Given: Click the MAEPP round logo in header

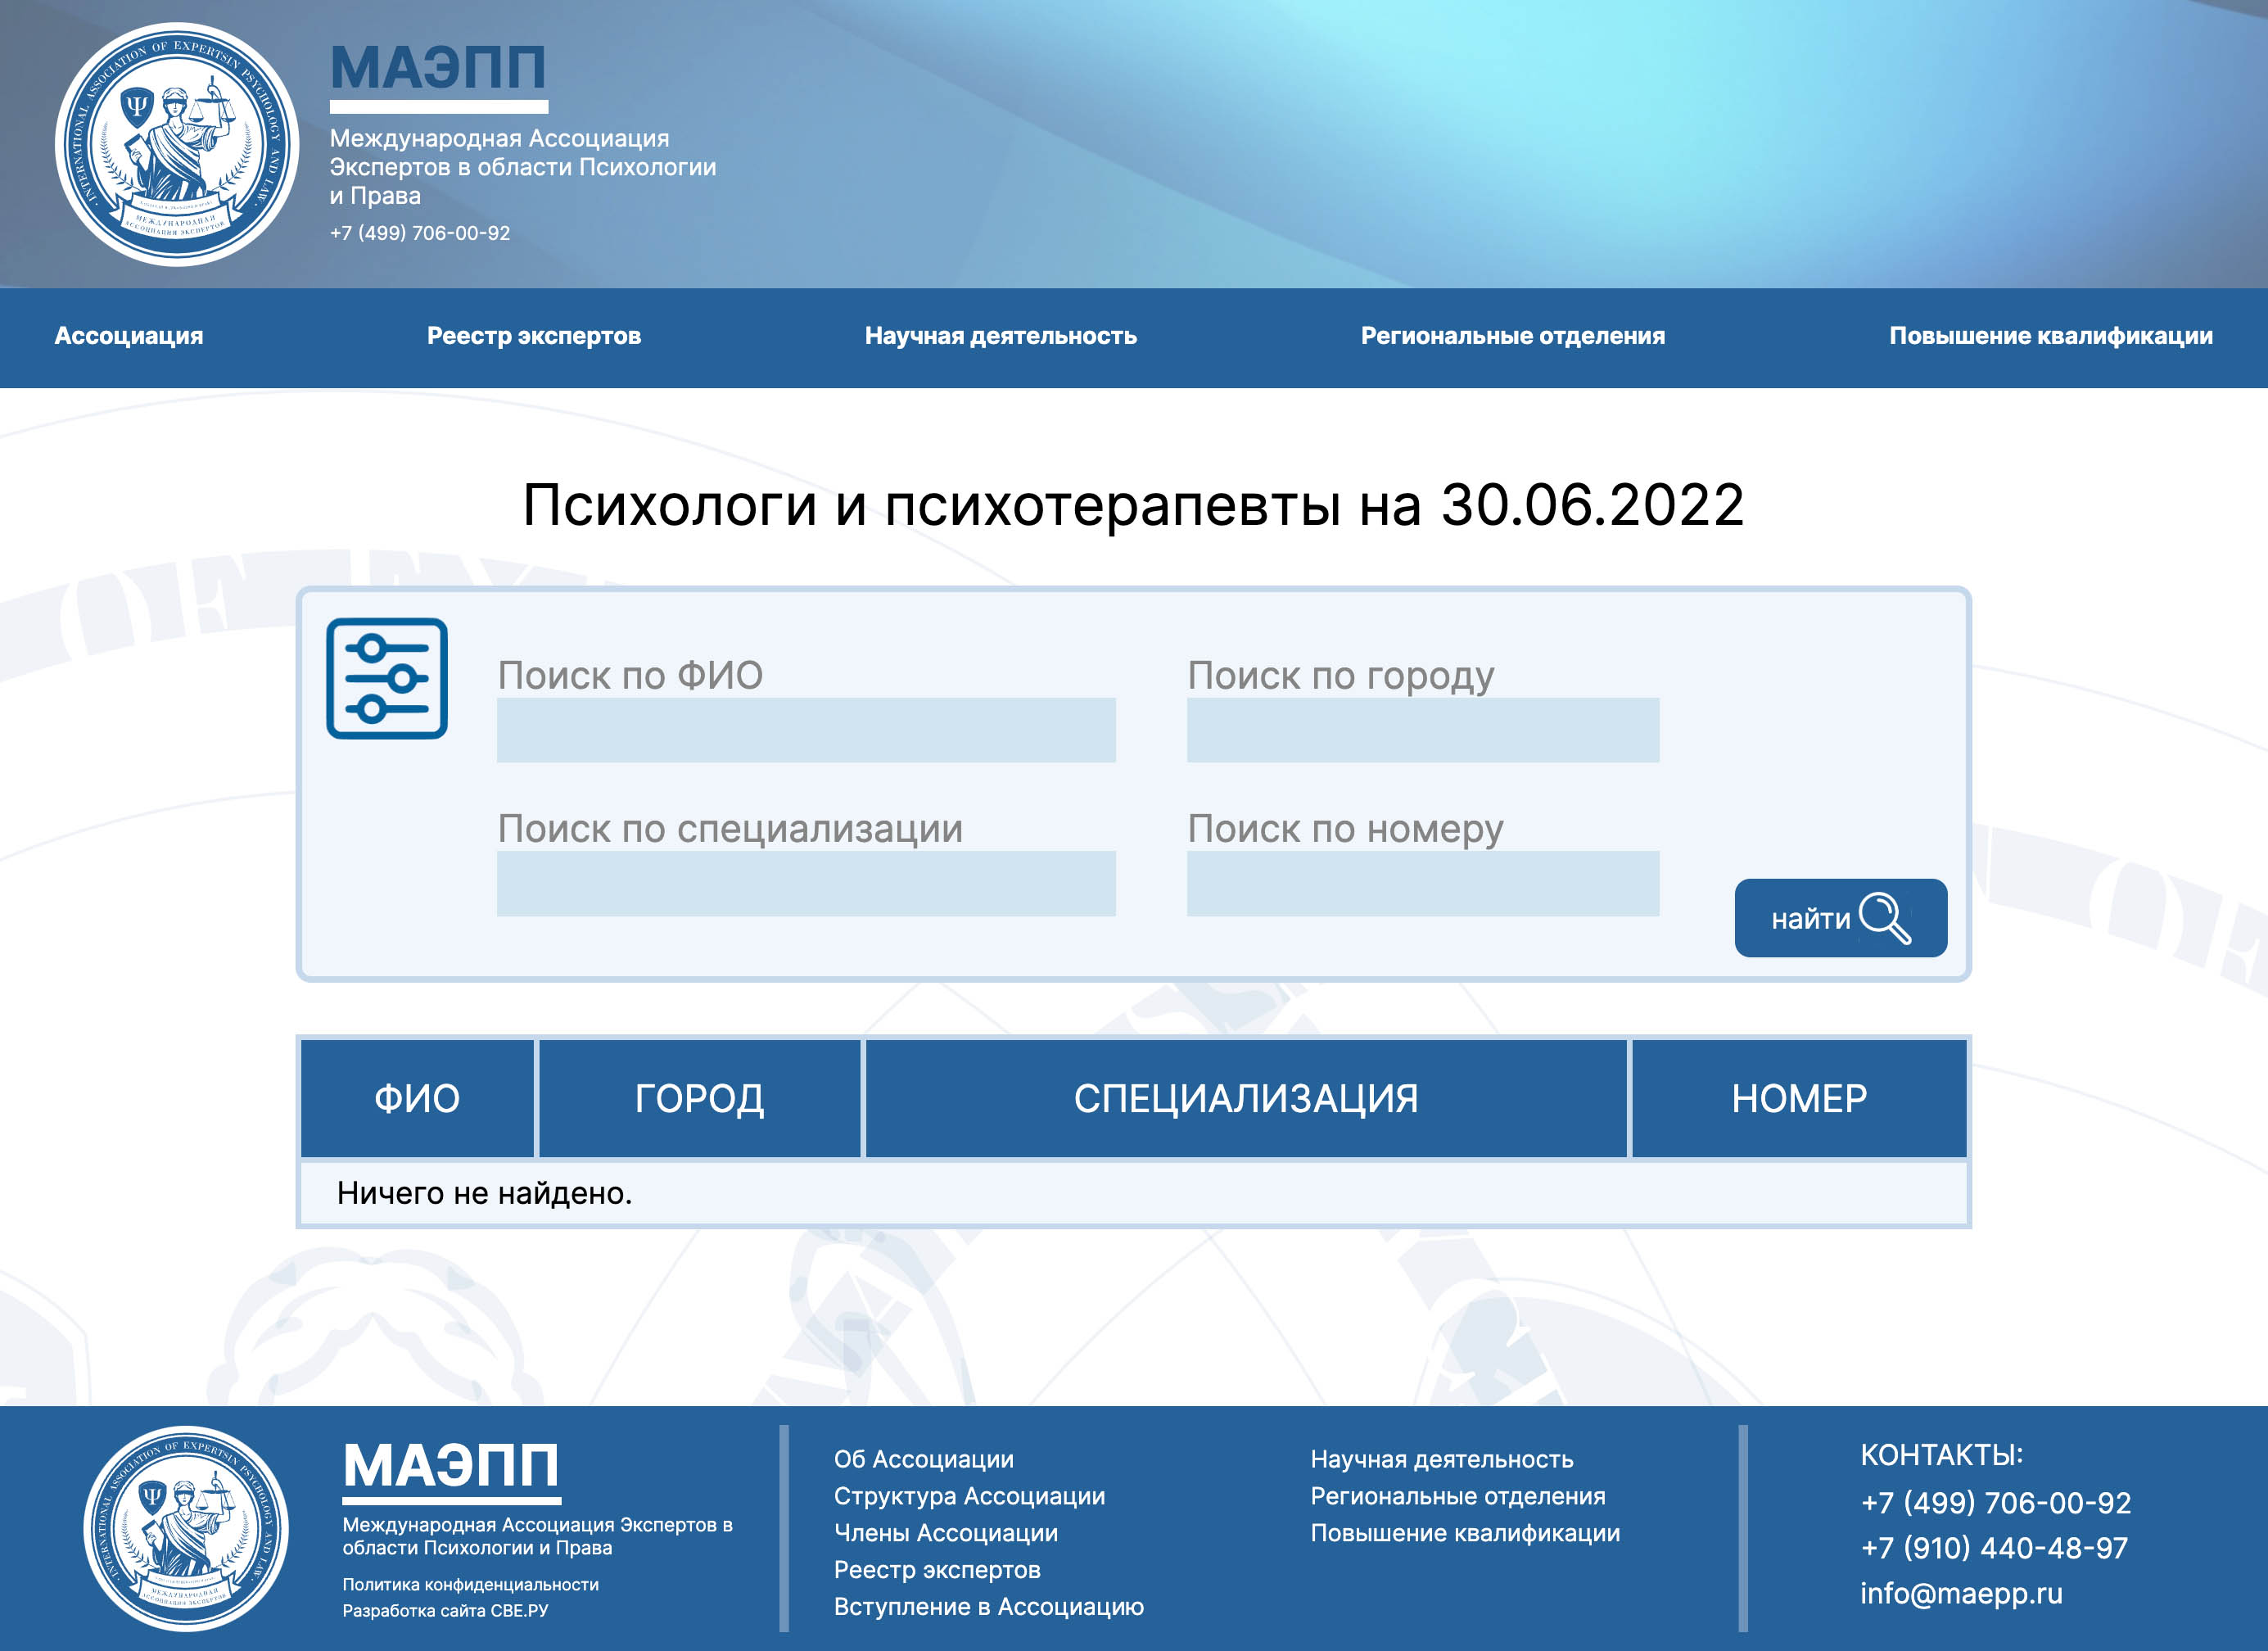Looking at the screenshot, I should 177,145.
